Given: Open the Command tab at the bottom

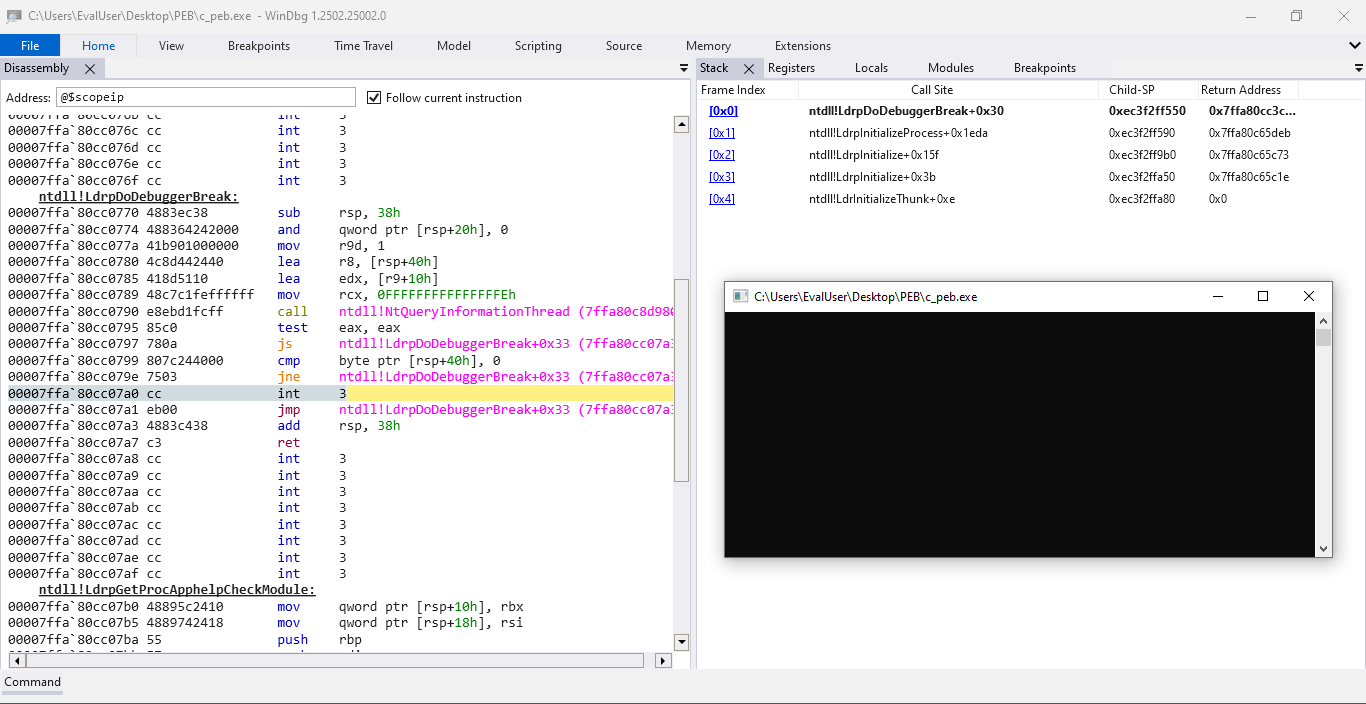Looking at the screenshot, I should pyautogui.click(x=33, y=682).
